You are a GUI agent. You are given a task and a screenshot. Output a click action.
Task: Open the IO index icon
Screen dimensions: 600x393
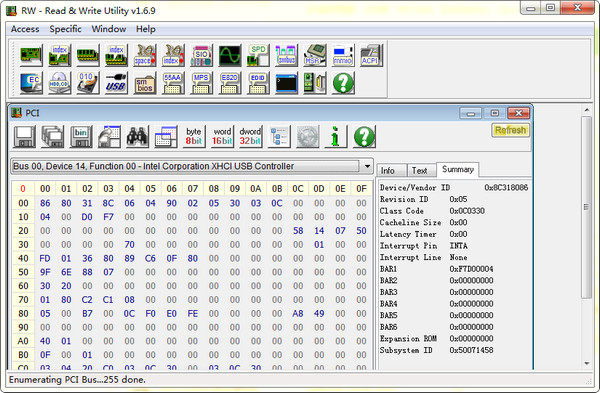pos(173,55)
